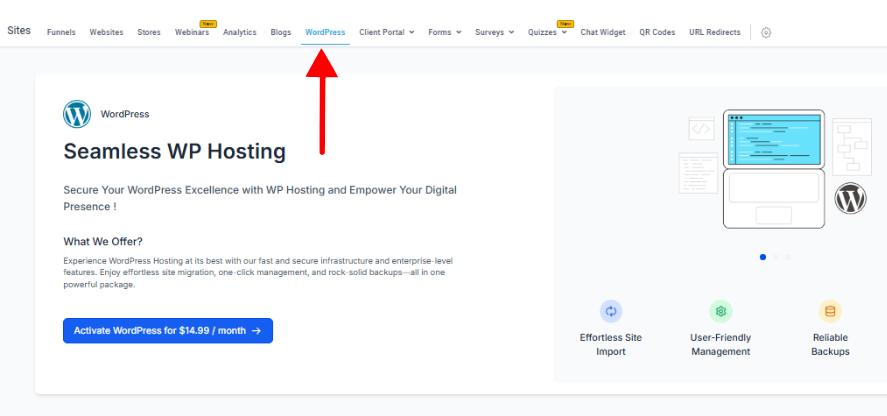
Task: Select the third carousel dot
Action: [789, 257]
